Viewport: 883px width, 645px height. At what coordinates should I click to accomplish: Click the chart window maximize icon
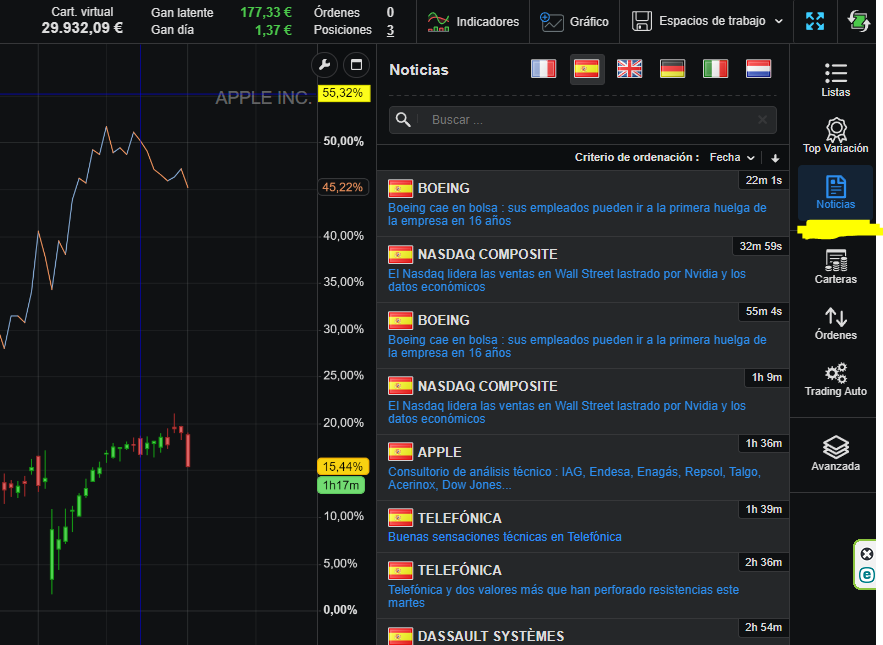click(x=356, y=65)
